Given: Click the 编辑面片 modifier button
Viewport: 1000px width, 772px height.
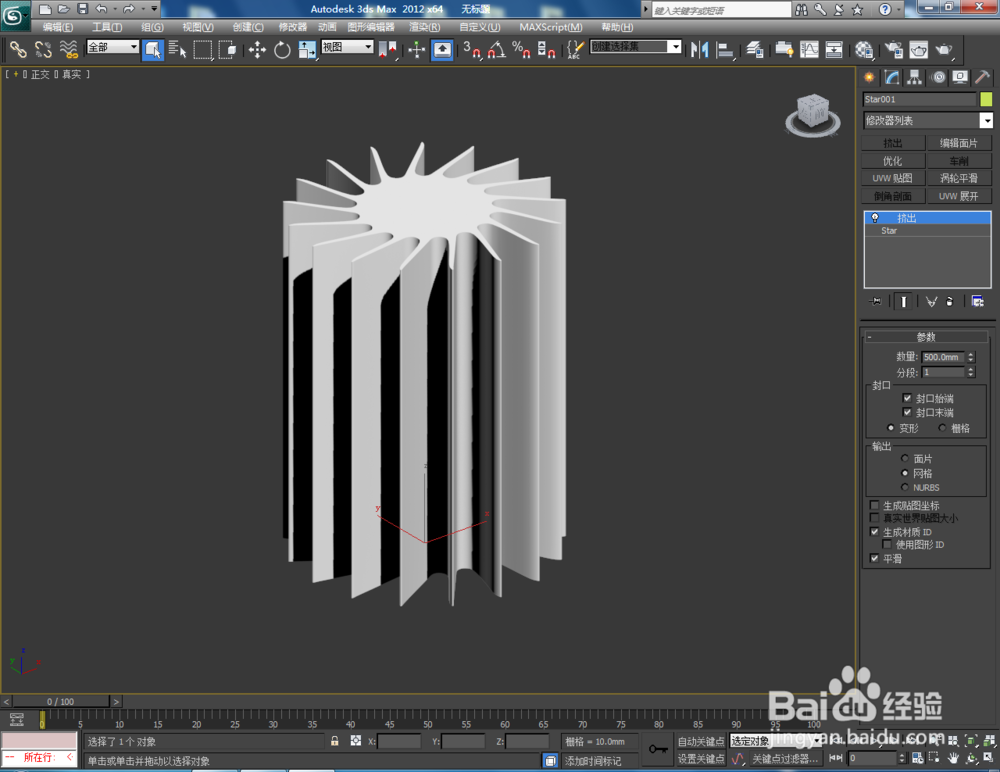Looking at the screenshot, I should pyautogui.click(x=959, y=143).
